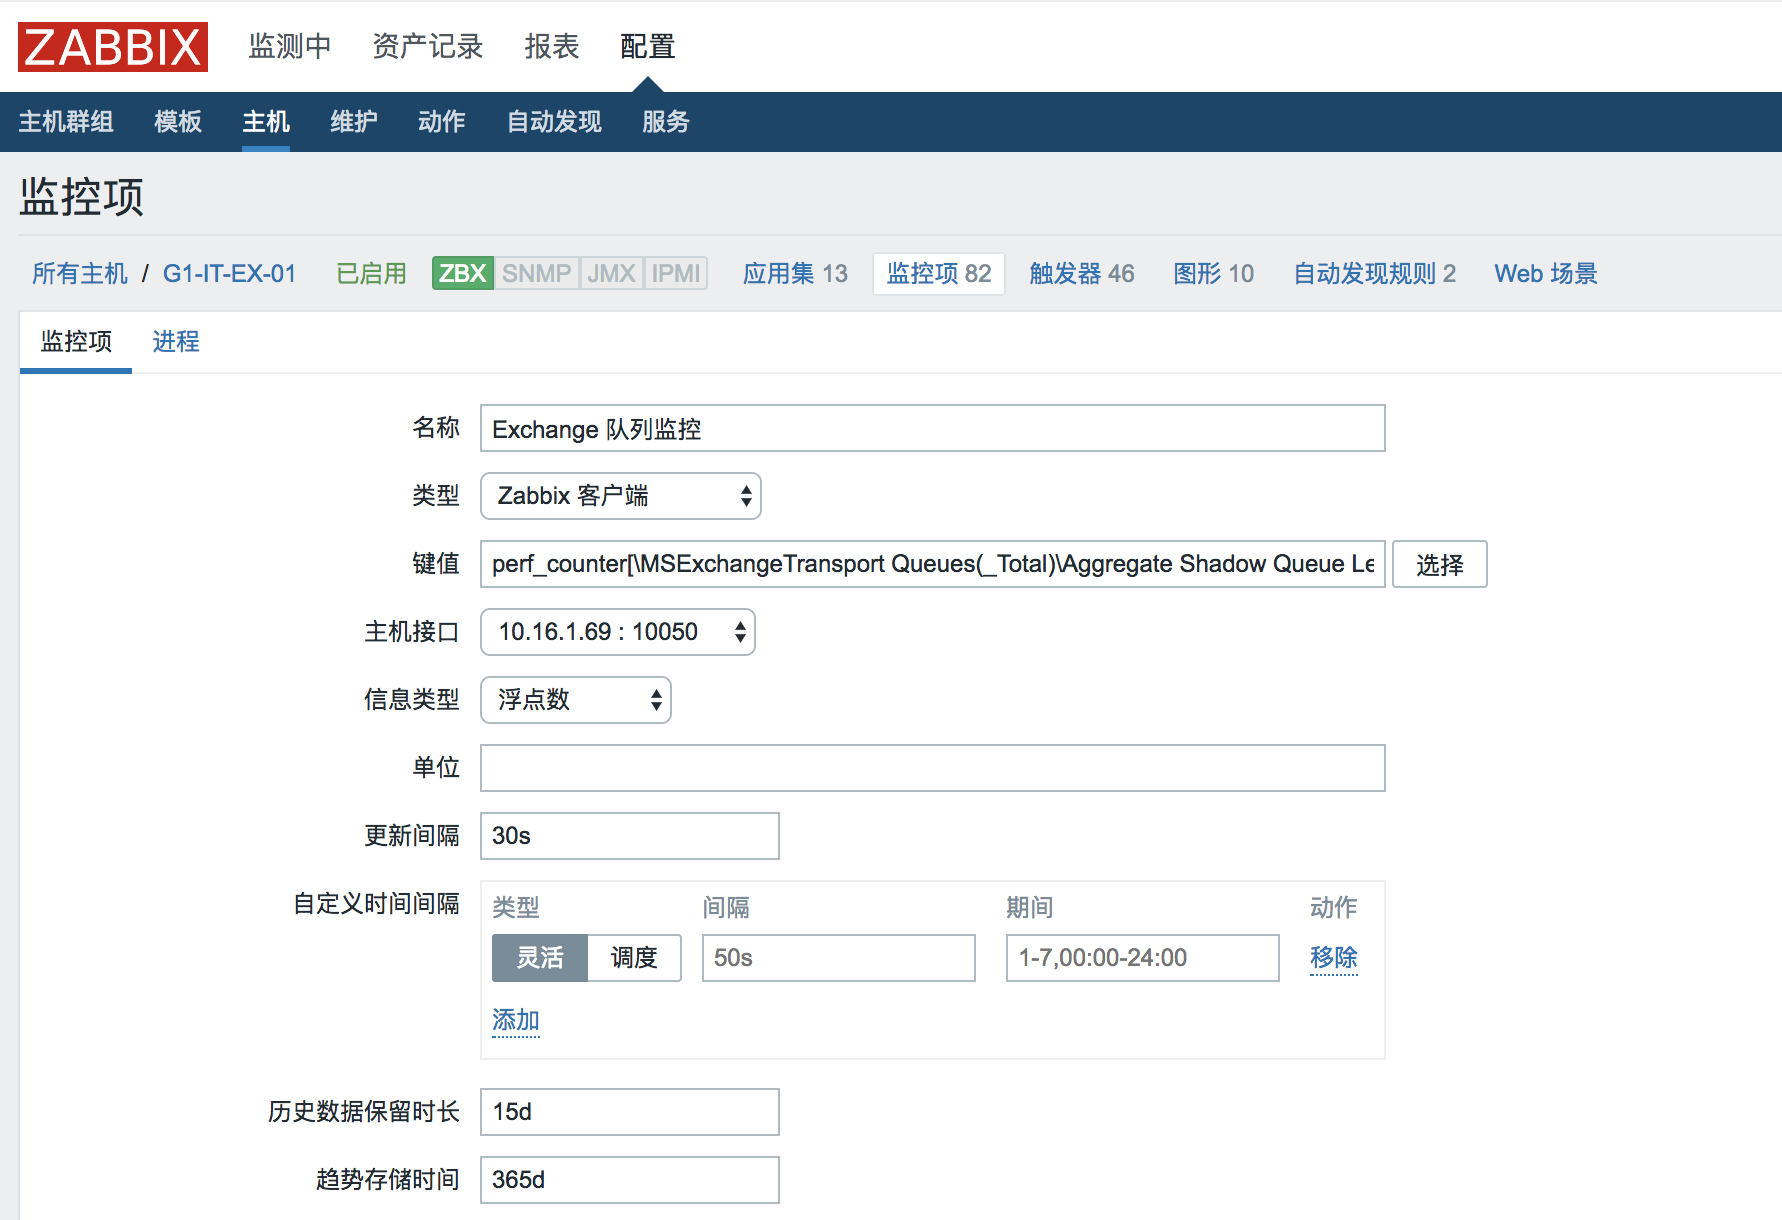This screenshot has height=1220, width=1782.
Task: Open the 配置 top menu
Action: [x=648, y=46]
